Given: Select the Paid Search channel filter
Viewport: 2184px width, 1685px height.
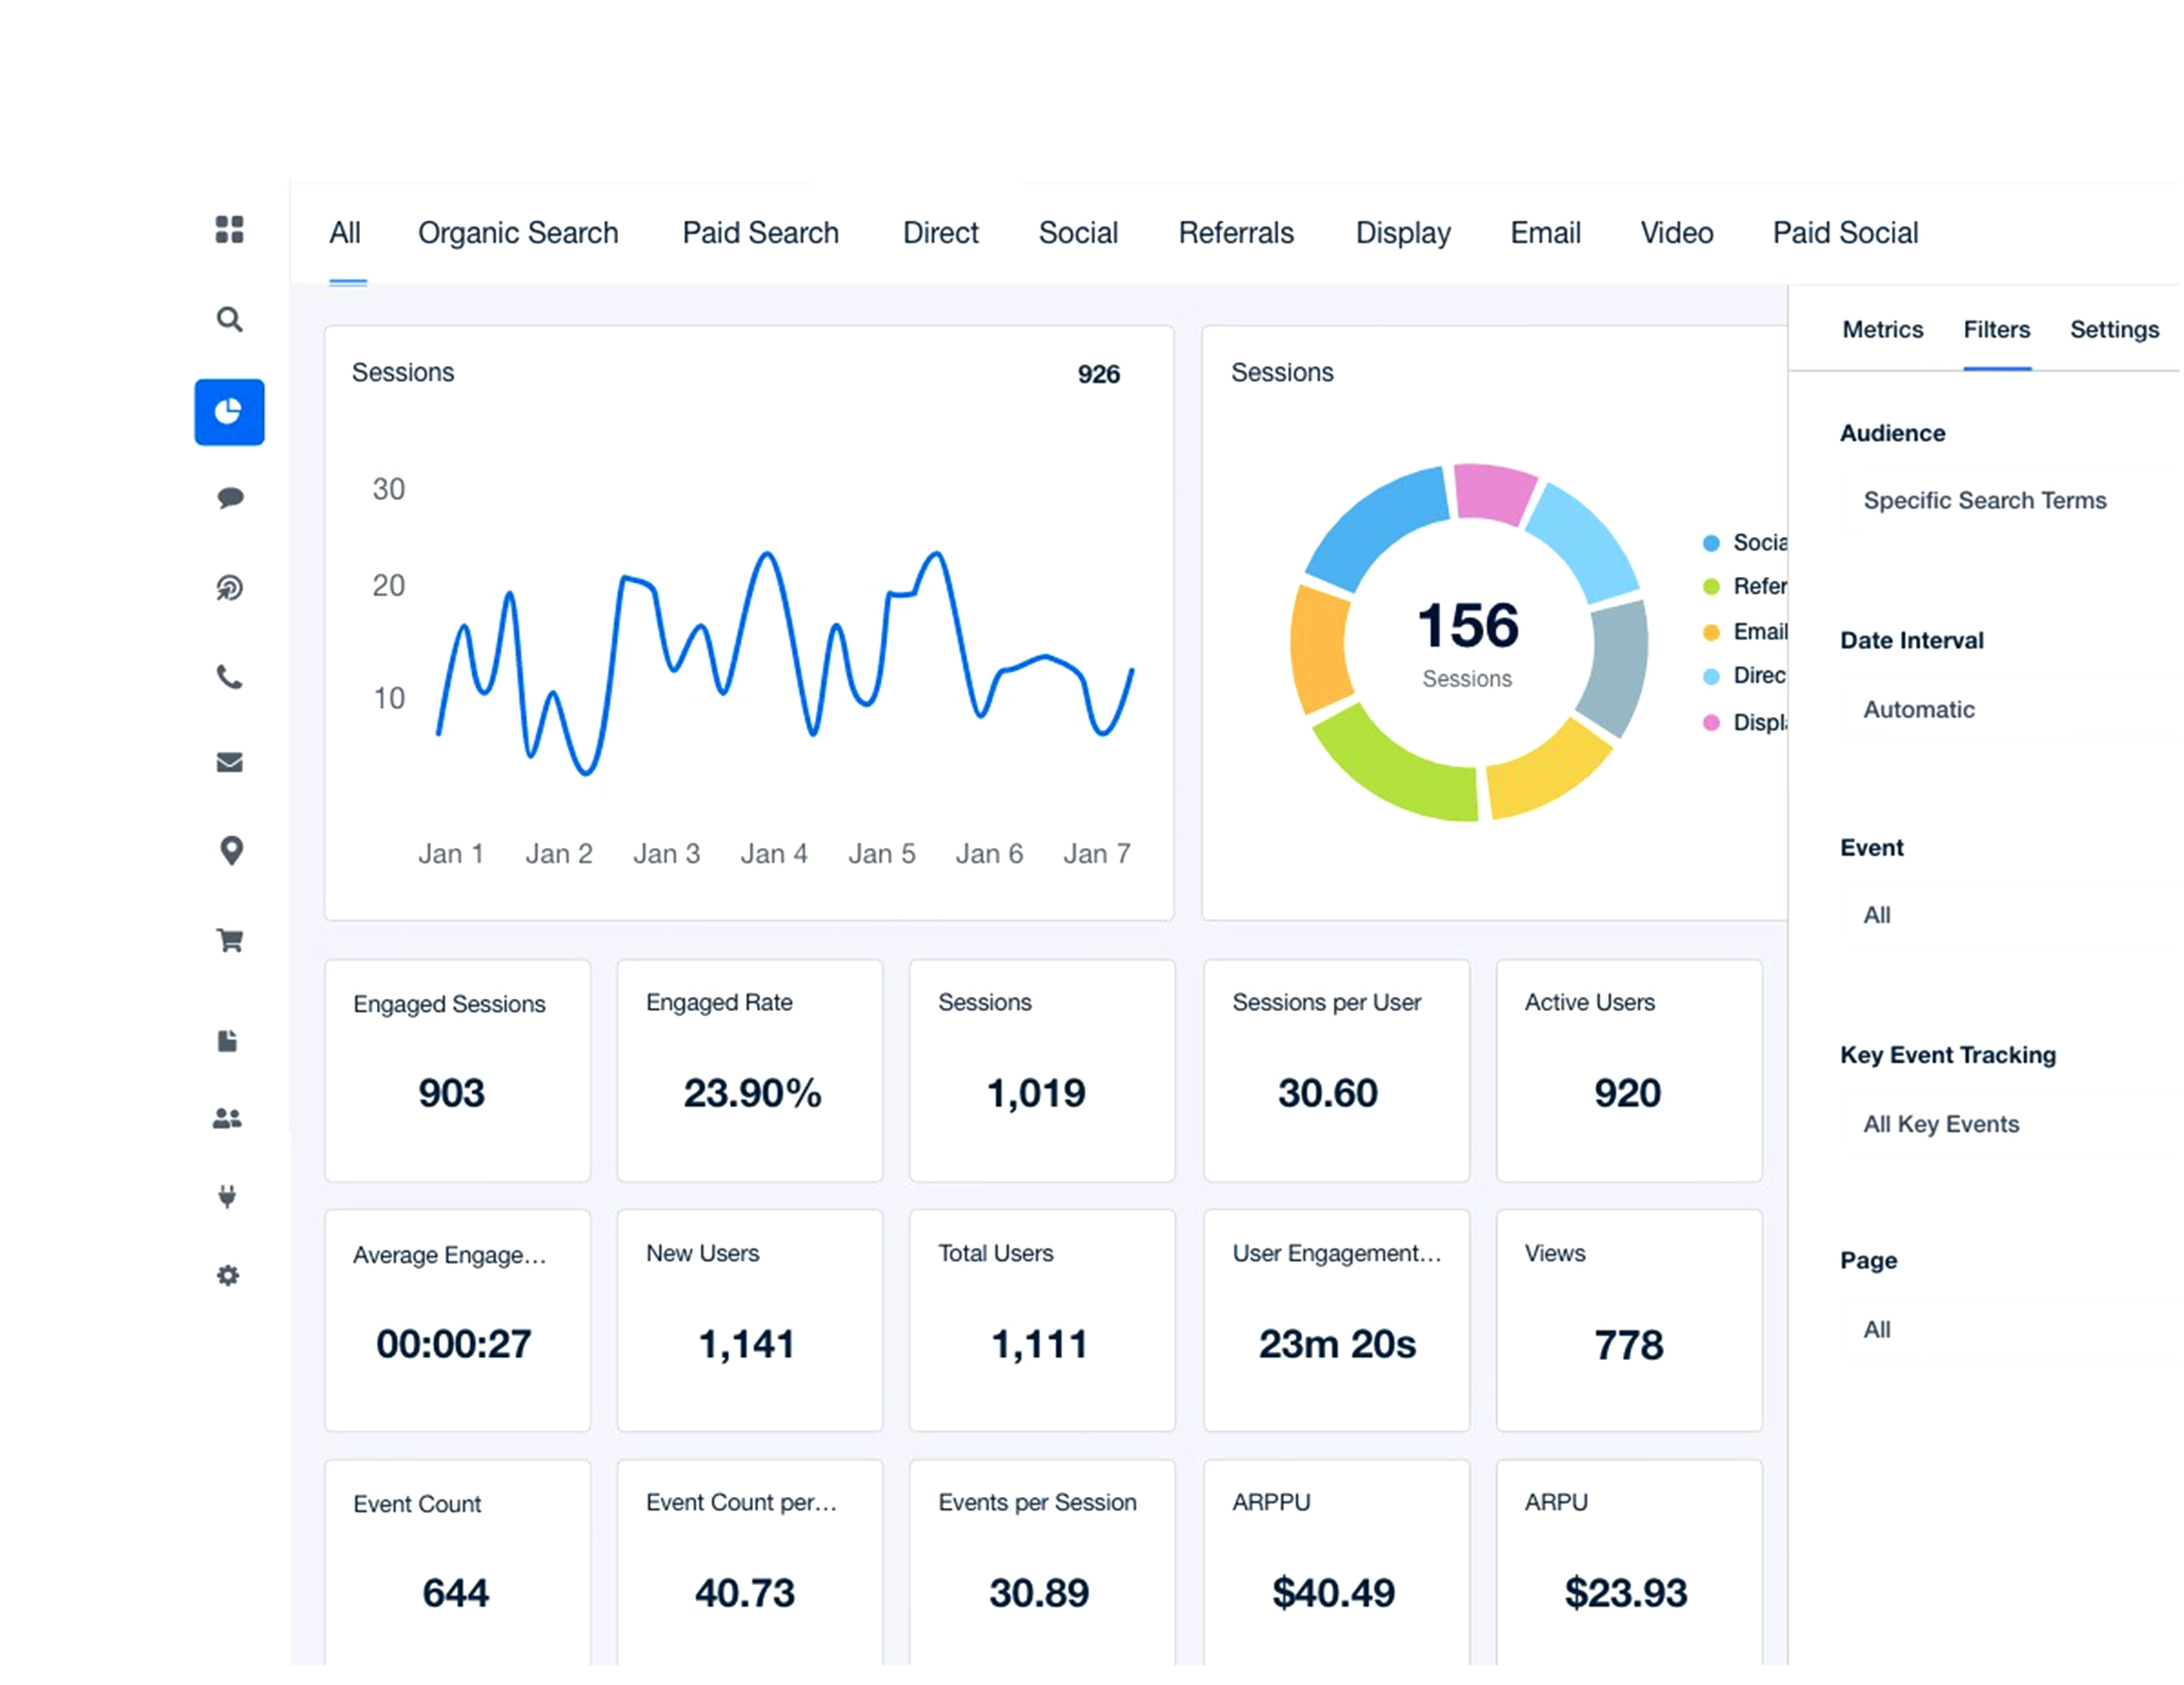Looking at the screenshot, I should pyautogui.click(x=760, y=232).
